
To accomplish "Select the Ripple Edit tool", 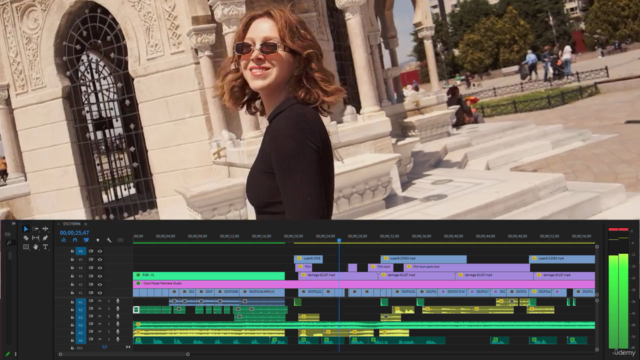I will [45, 229].
